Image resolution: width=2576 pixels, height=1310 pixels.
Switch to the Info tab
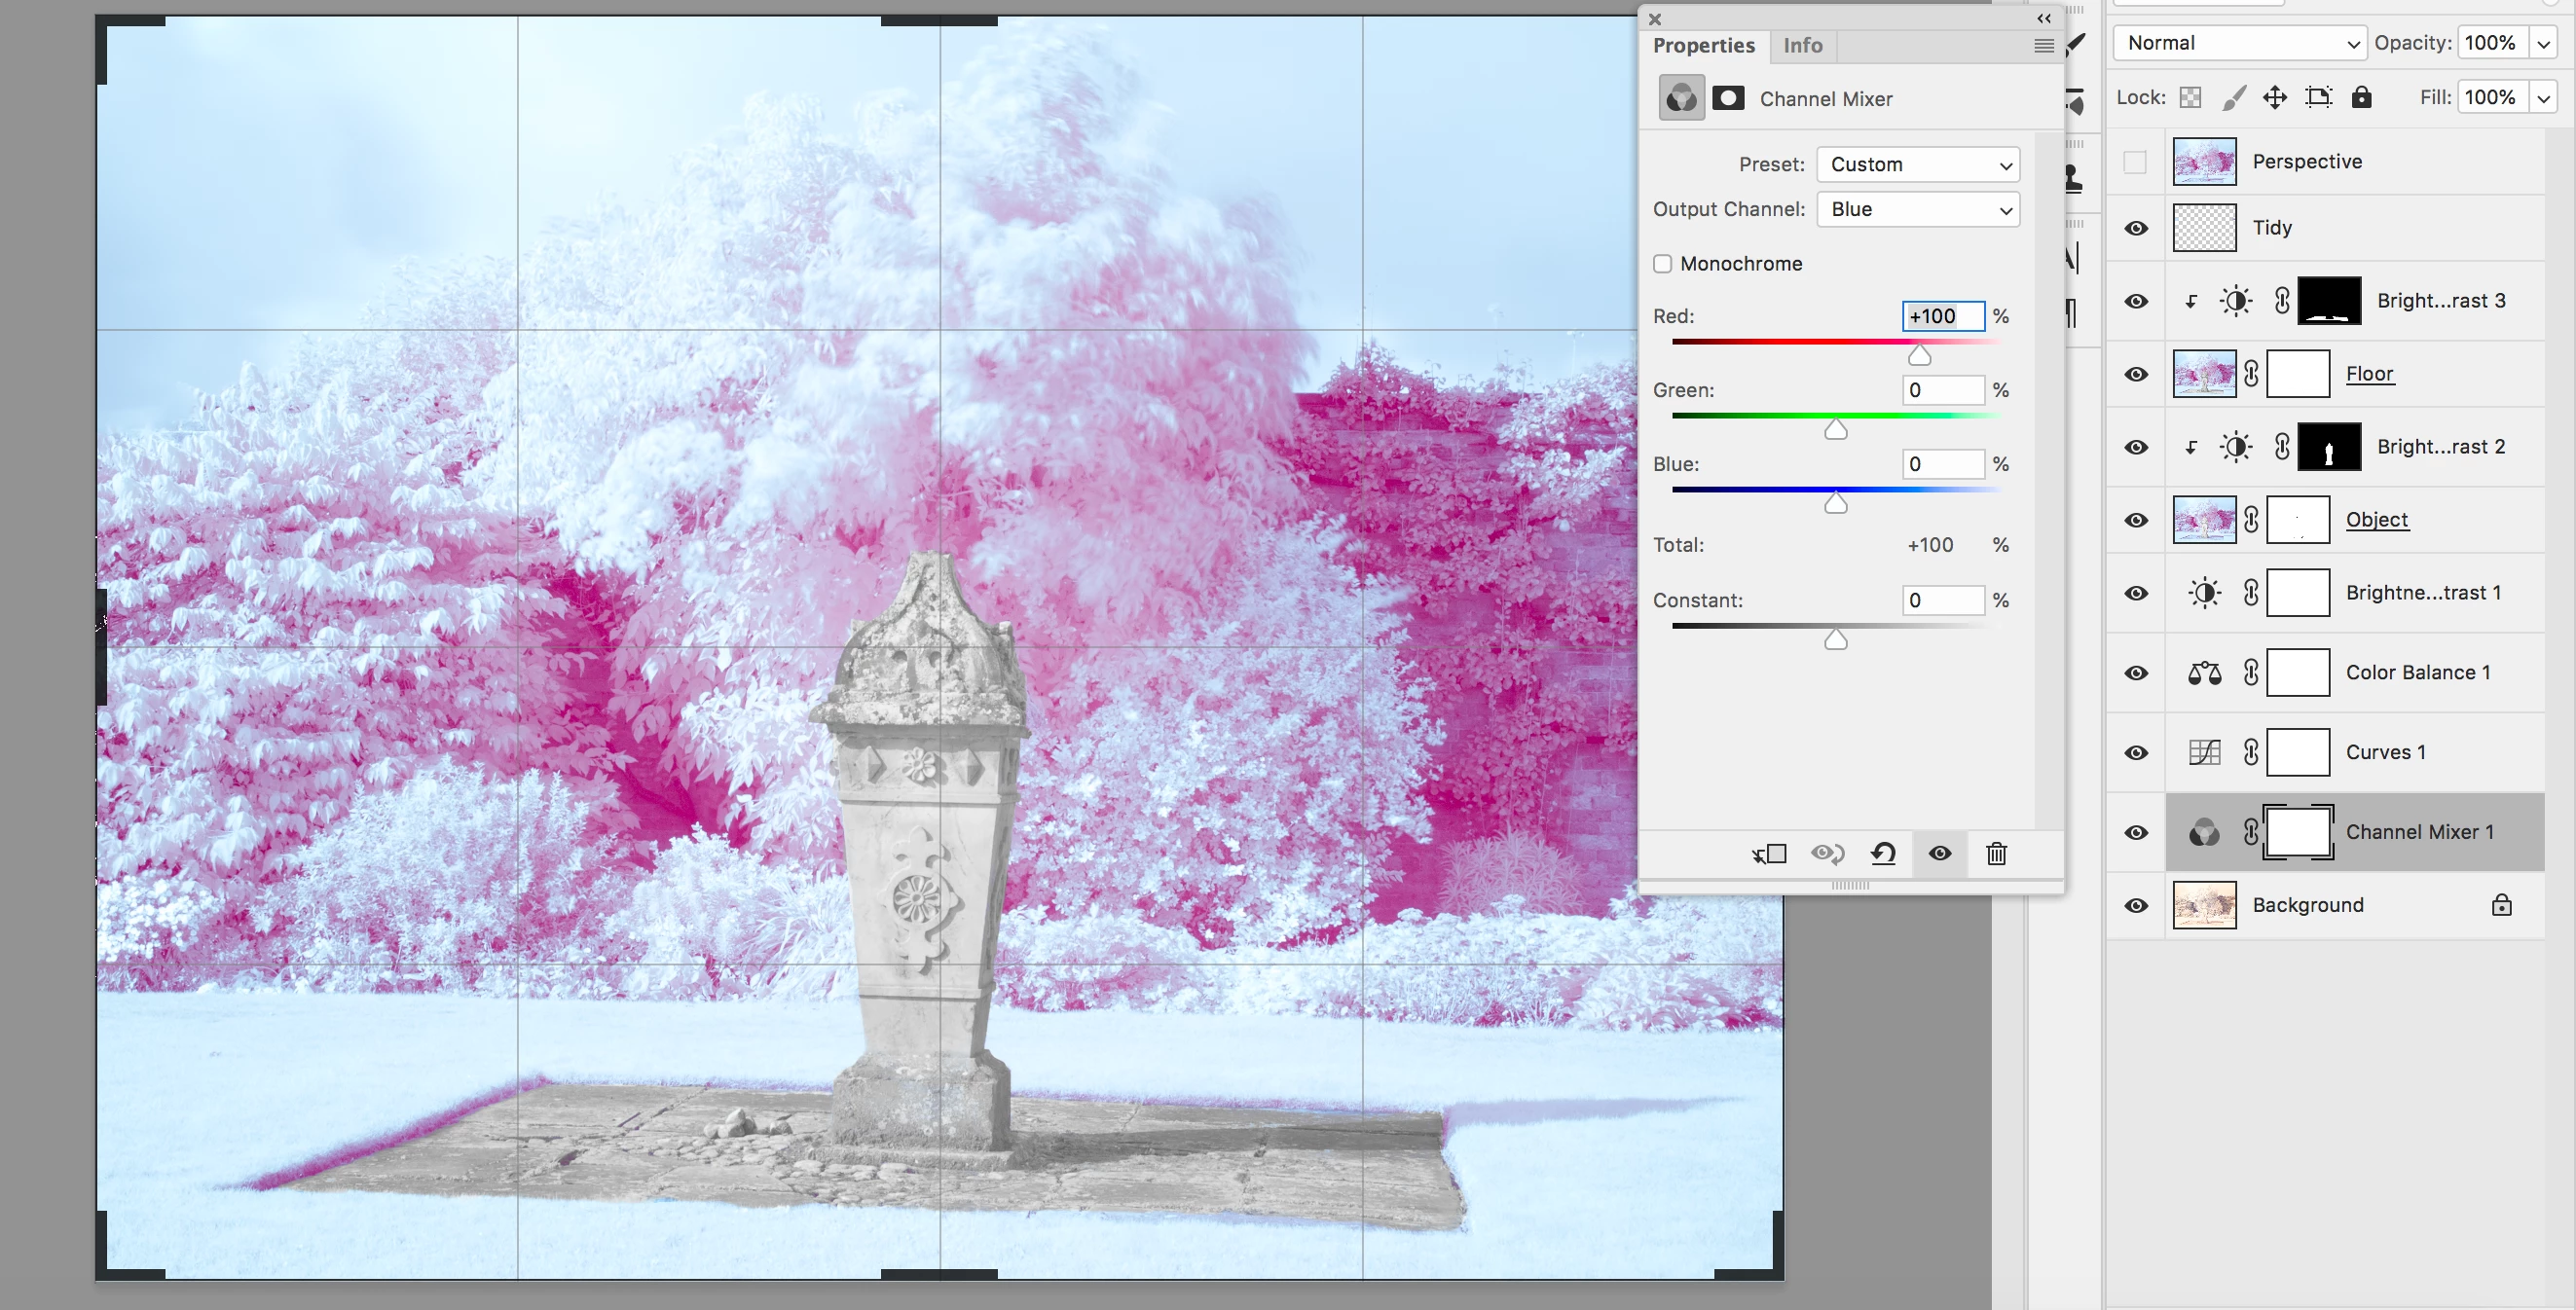tap(1802, 46)
